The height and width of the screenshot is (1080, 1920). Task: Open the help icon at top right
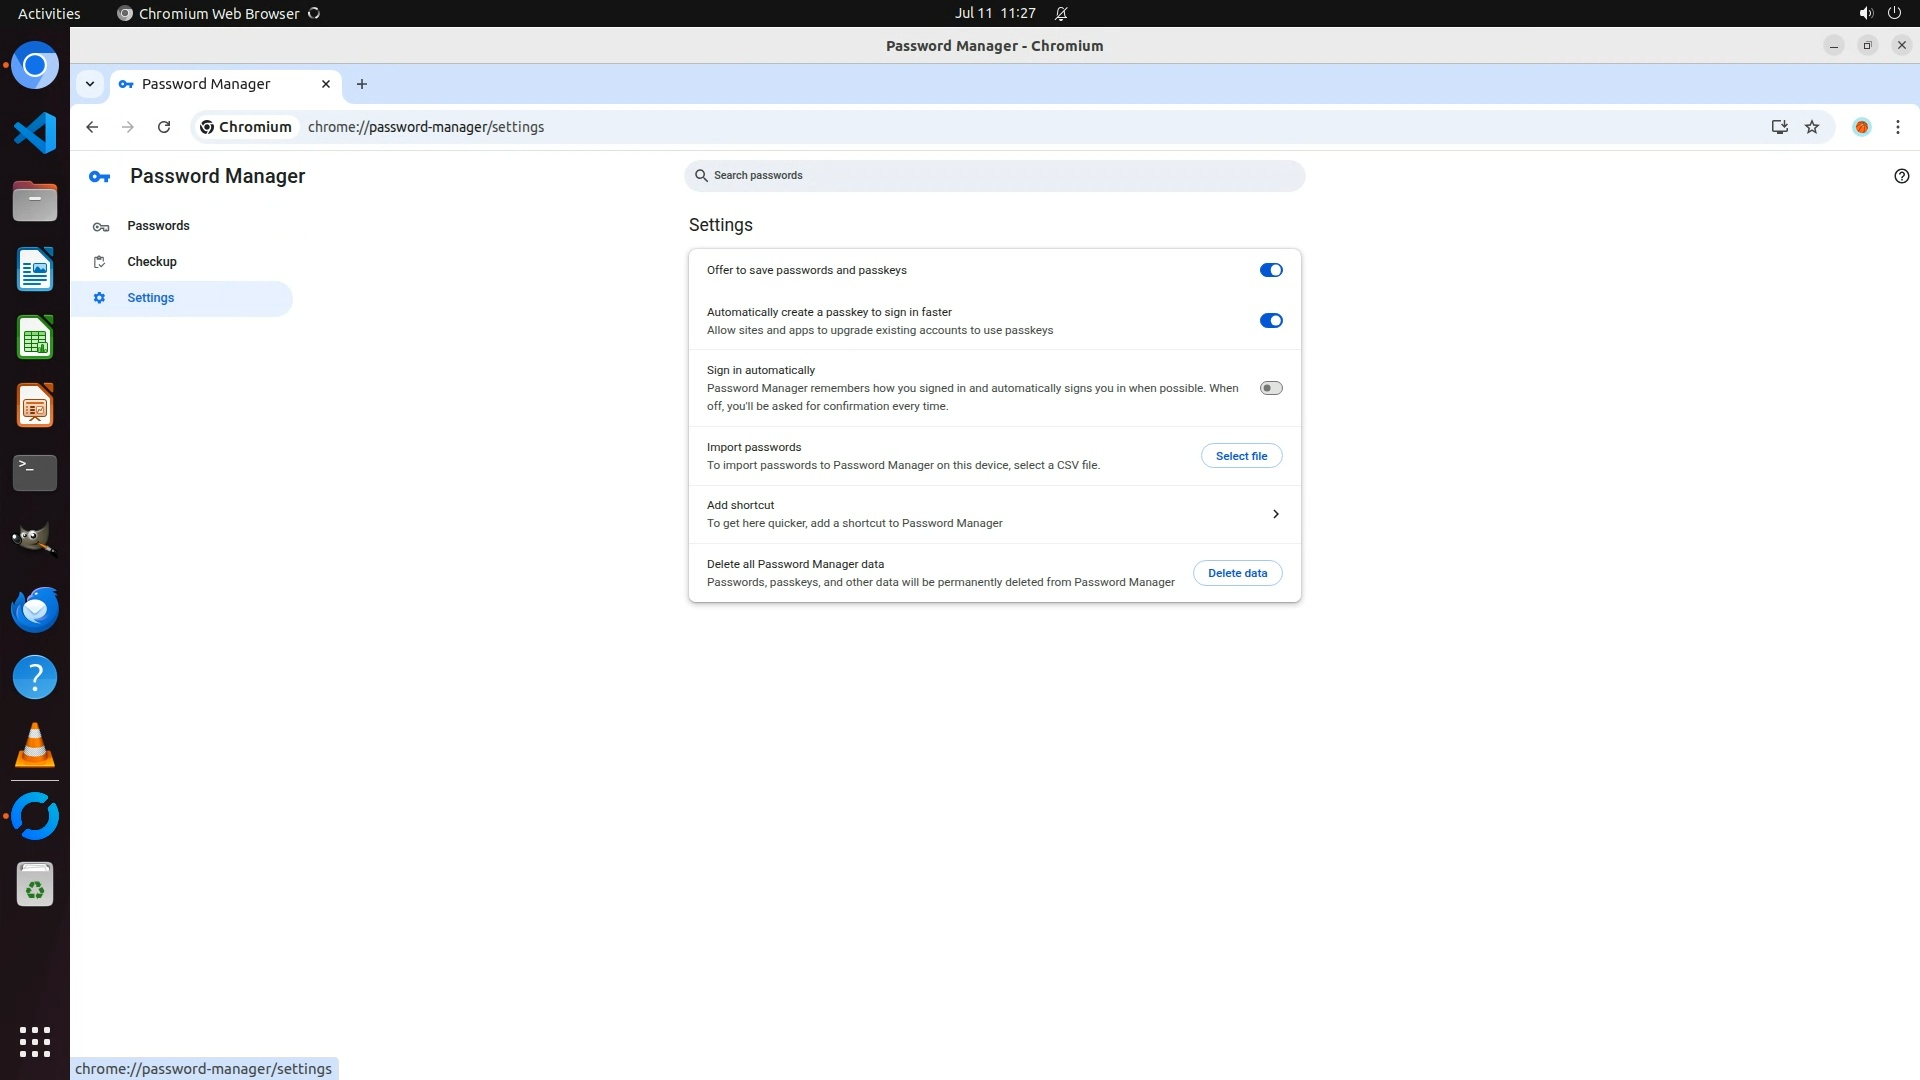coord(1901,176)
